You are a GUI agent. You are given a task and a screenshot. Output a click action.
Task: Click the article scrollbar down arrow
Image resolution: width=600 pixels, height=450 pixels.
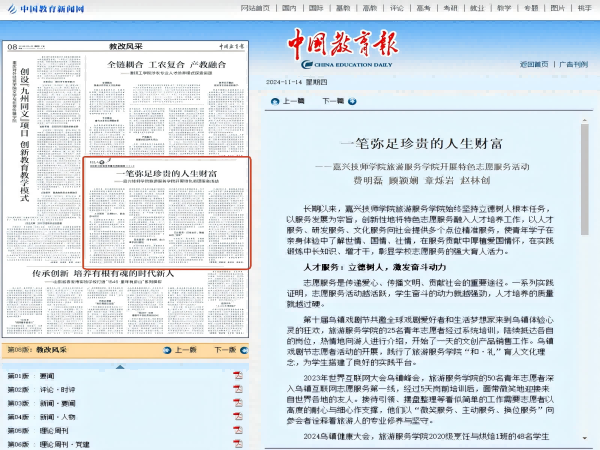pos(584,438)
